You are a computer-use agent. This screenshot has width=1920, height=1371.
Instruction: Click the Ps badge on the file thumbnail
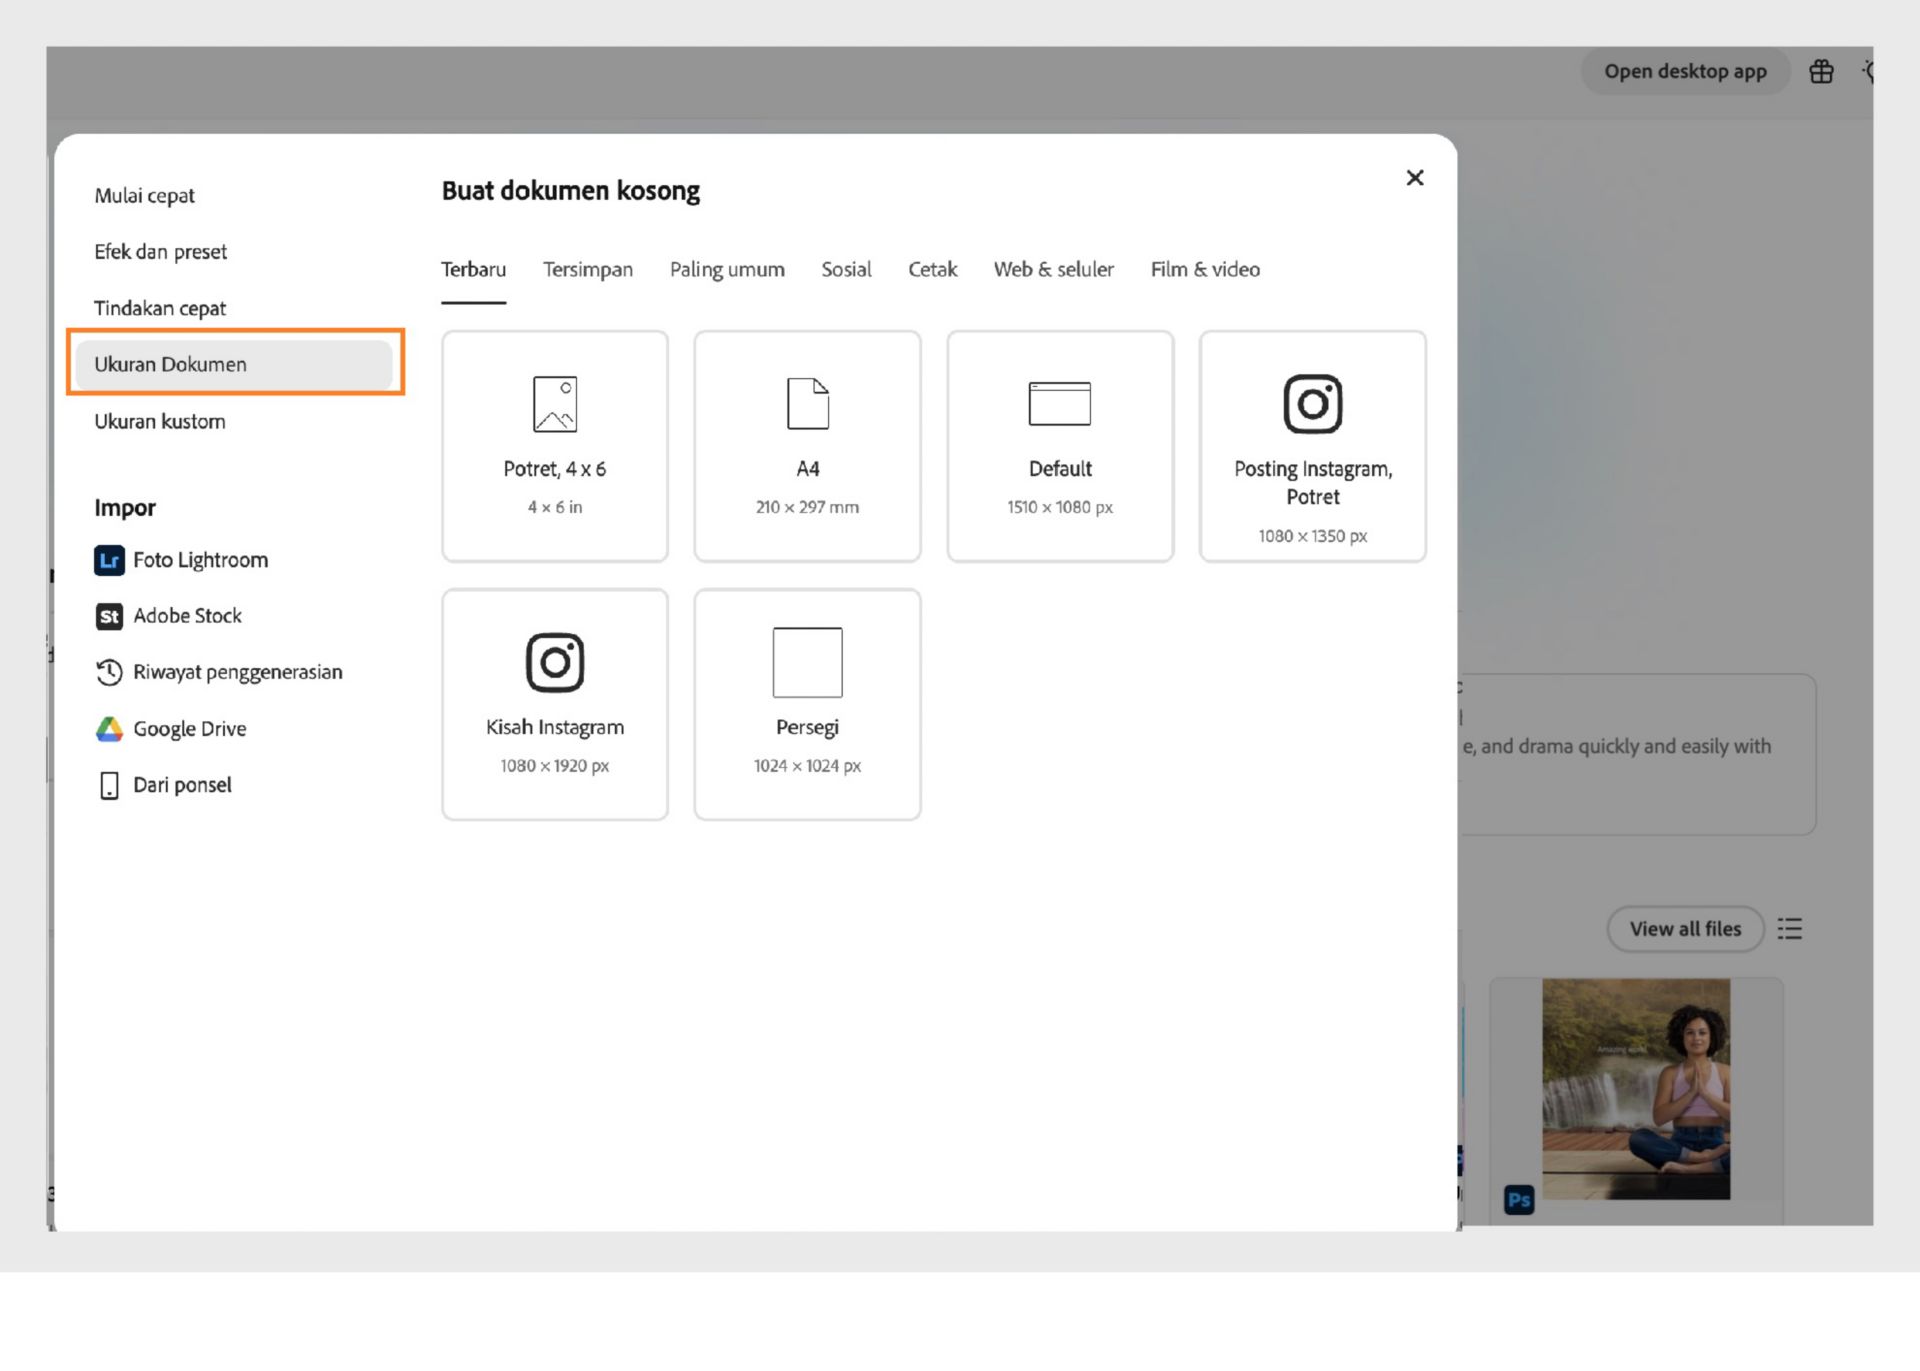click(1519, 1199)
